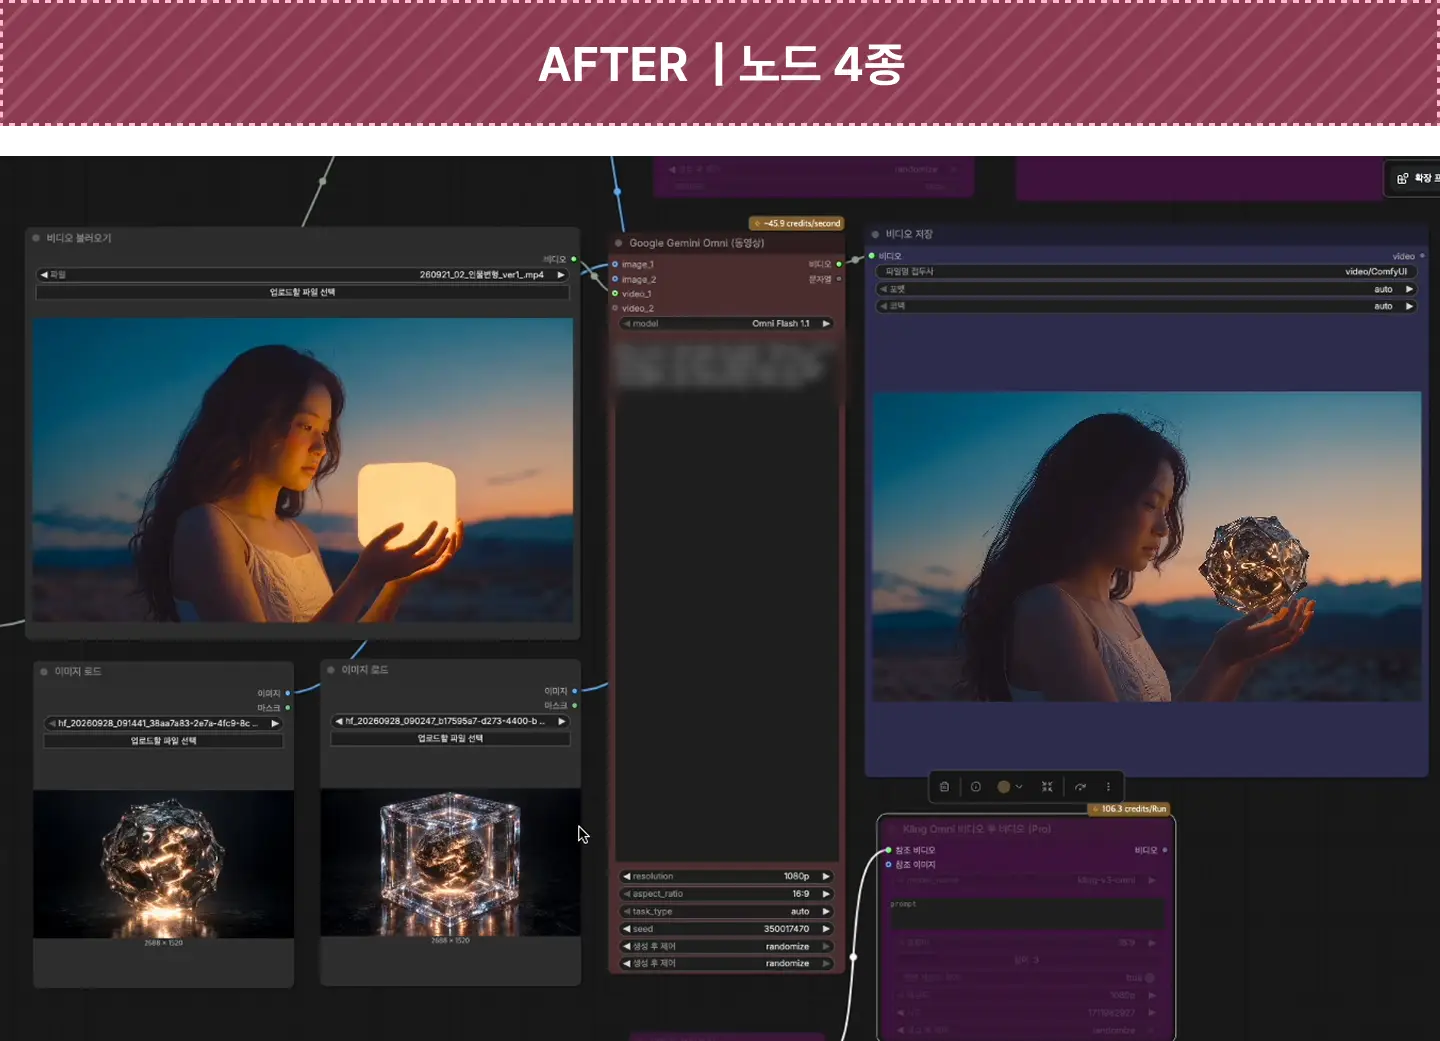Screen dimensions: 1440x1041
Task: Click the curved bypass arrow icon
Action: coord(1080,787)
